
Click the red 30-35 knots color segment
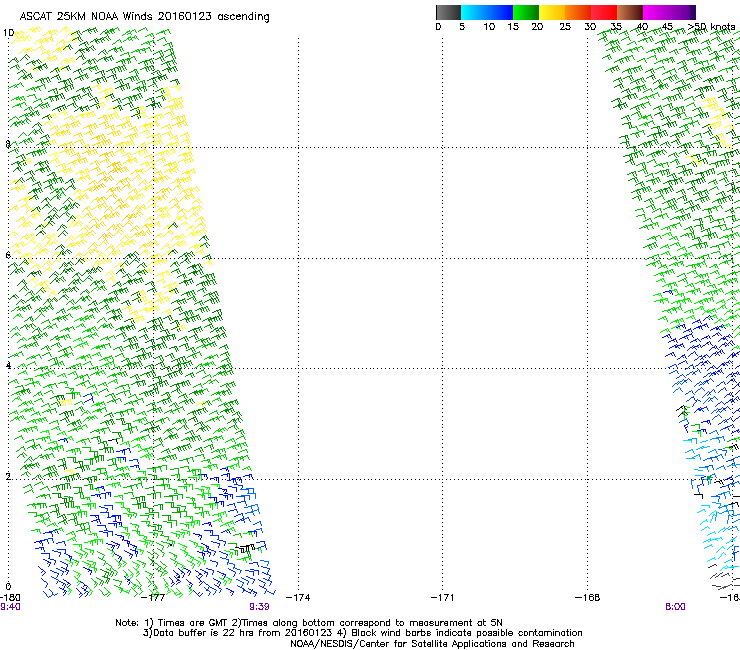pyautogui.click(x=604, y=12)
